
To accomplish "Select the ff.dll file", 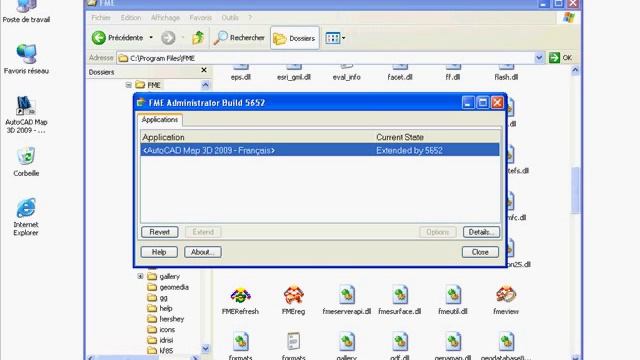I will click(x=453, y=73).
